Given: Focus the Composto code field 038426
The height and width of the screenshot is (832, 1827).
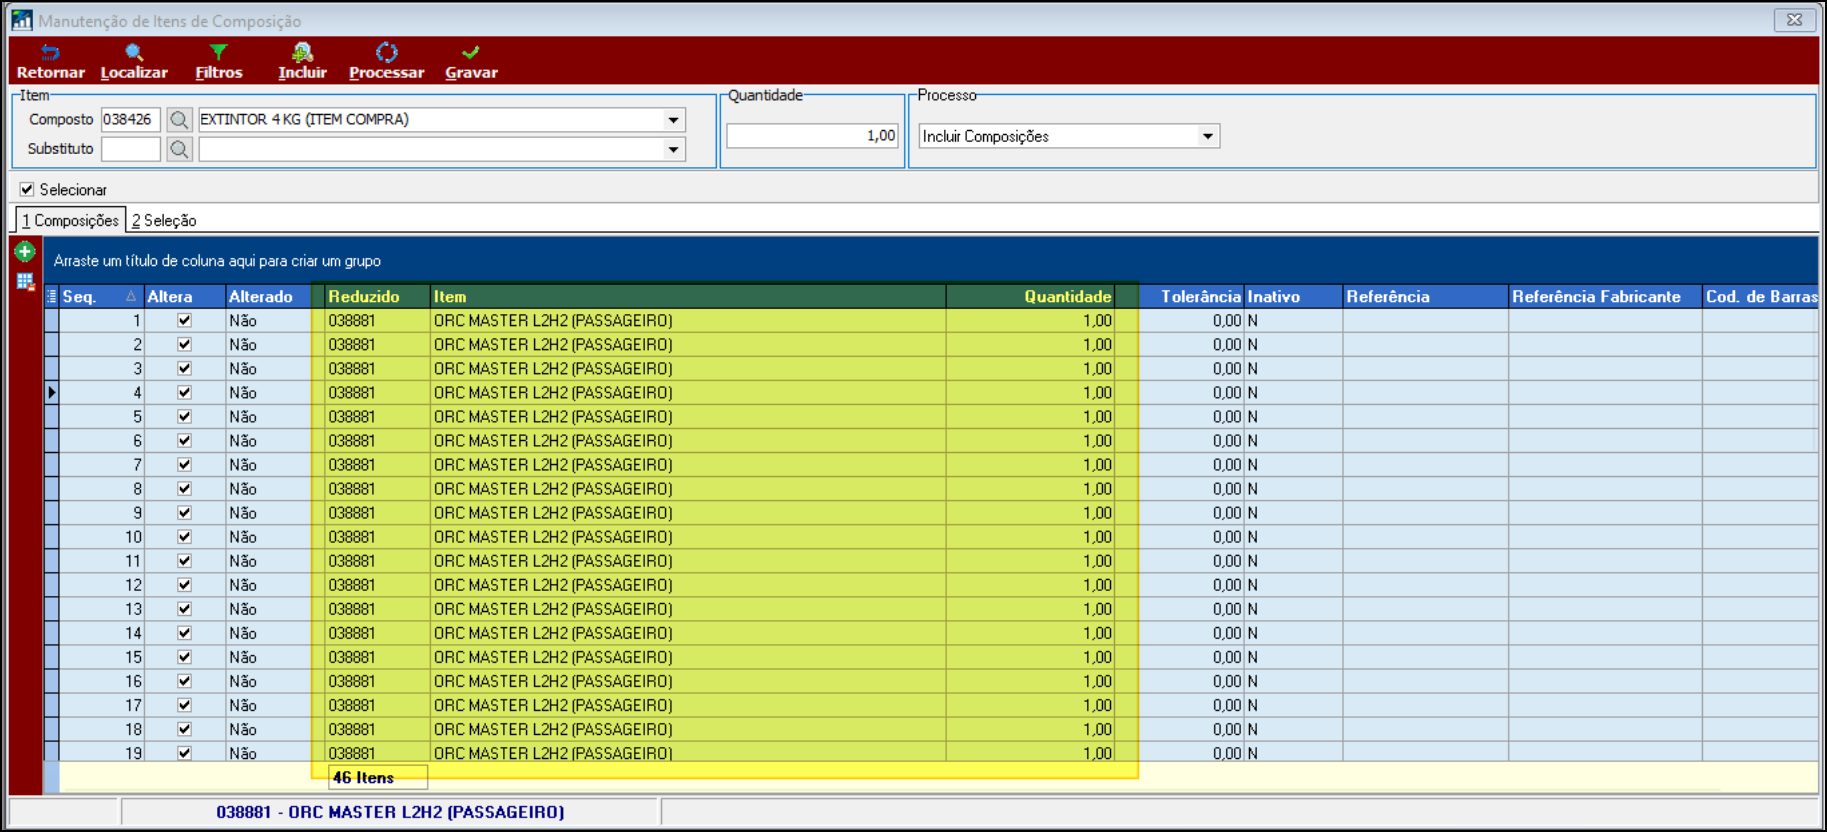Looking at the screenshot, I should (130, 120).
